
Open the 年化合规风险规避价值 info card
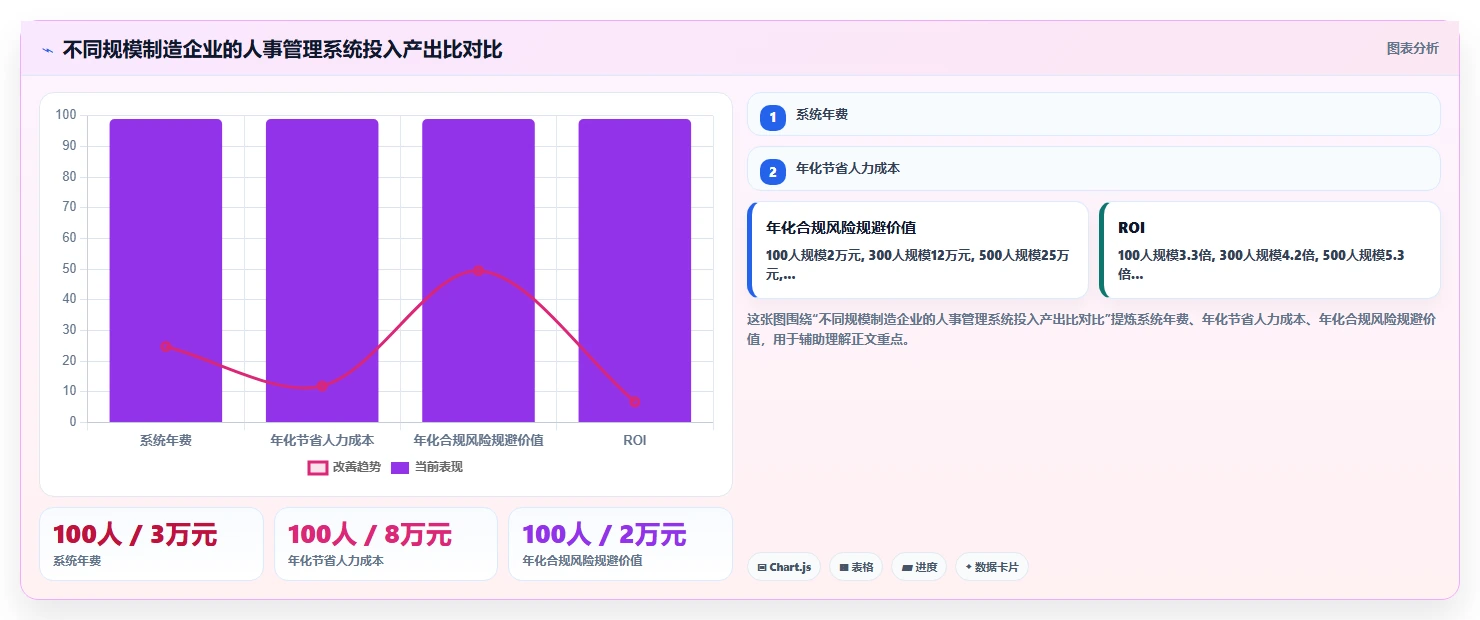917,250
